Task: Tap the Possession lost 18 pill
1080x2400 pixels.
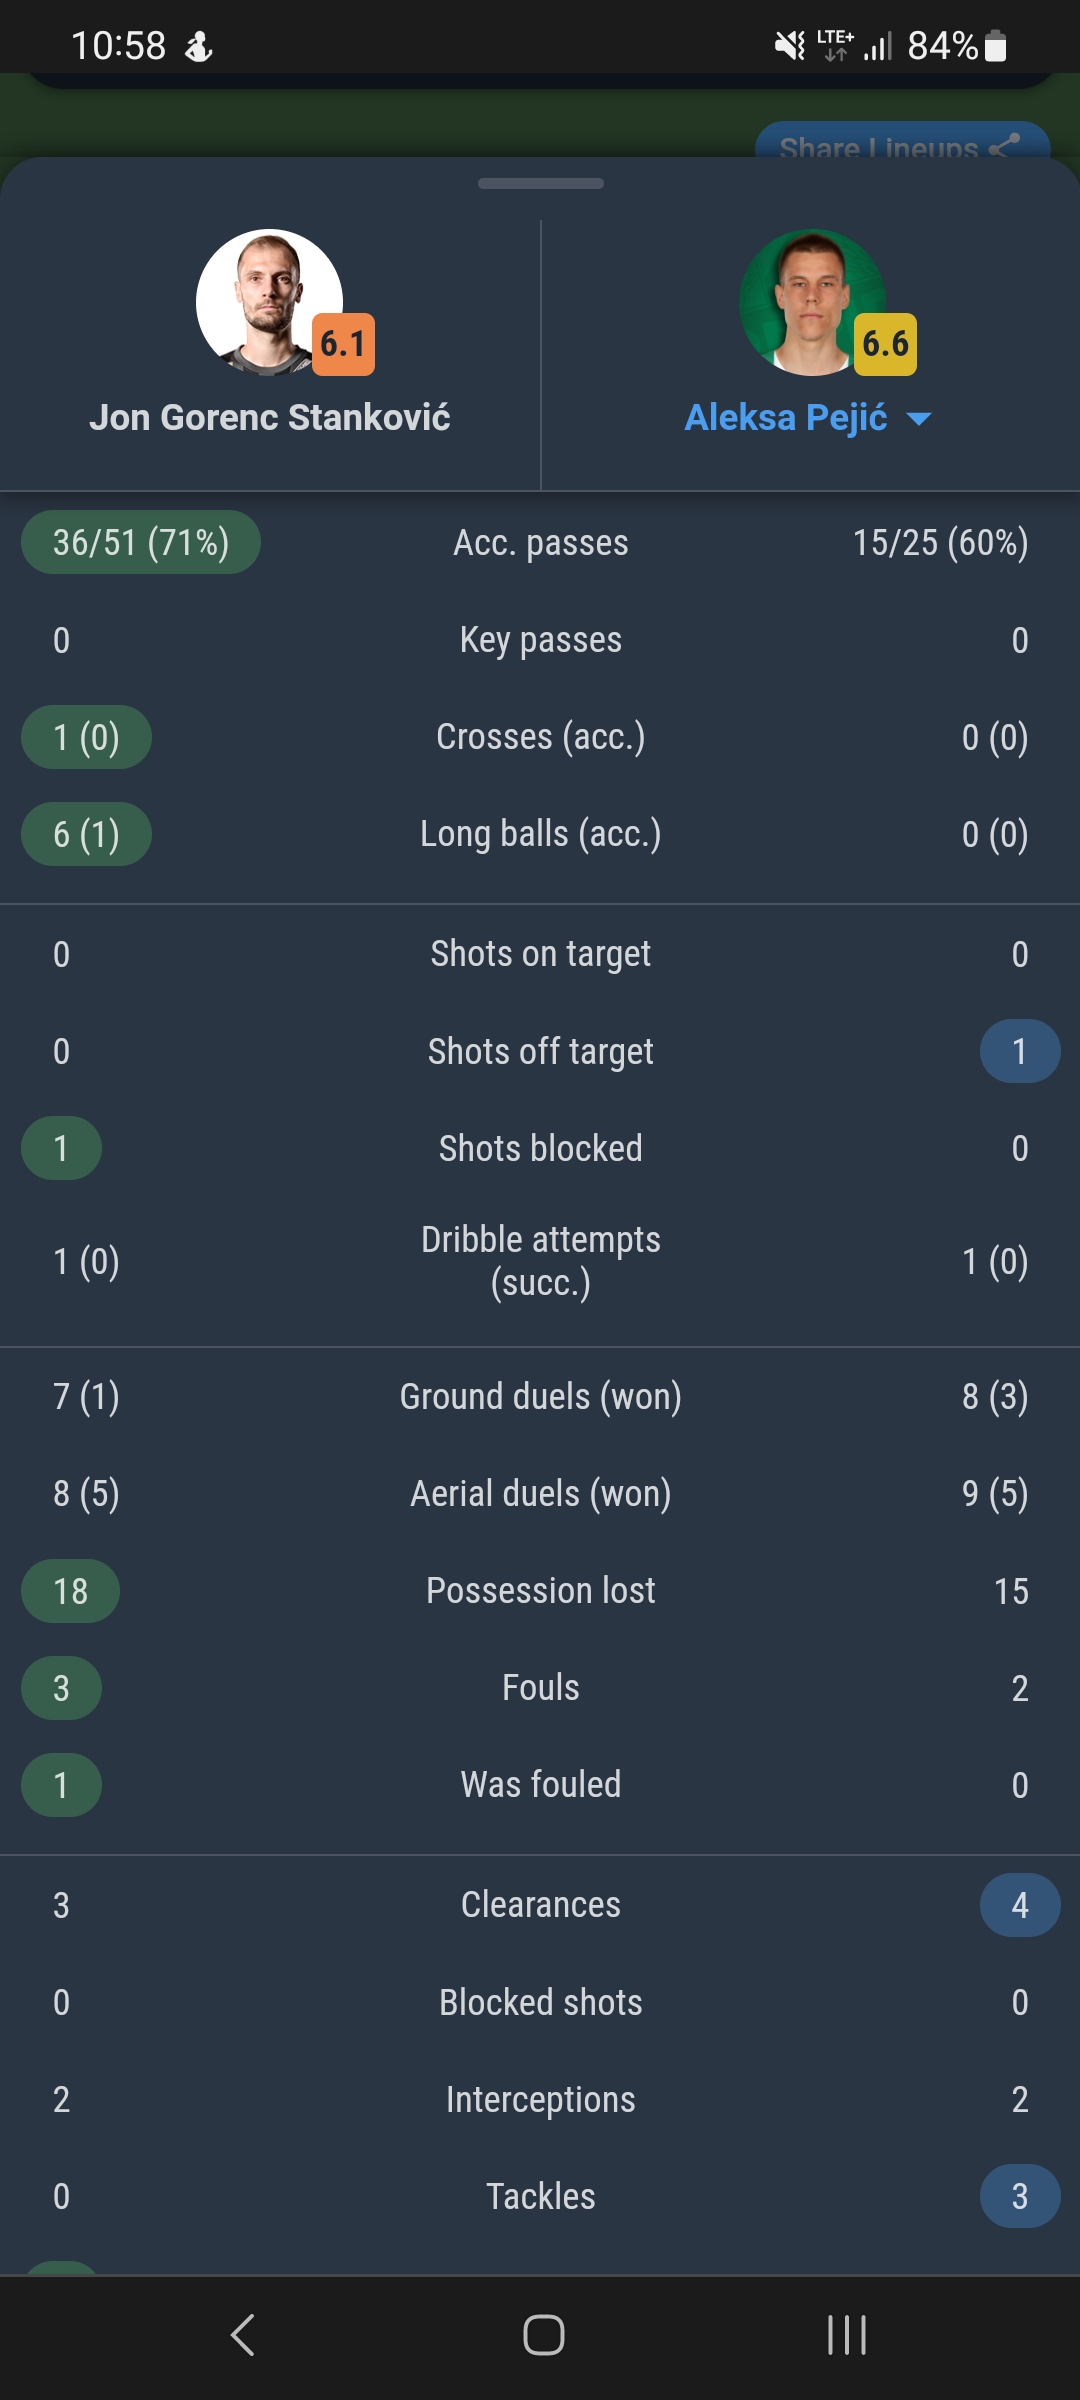Action: coord(70,1591)
